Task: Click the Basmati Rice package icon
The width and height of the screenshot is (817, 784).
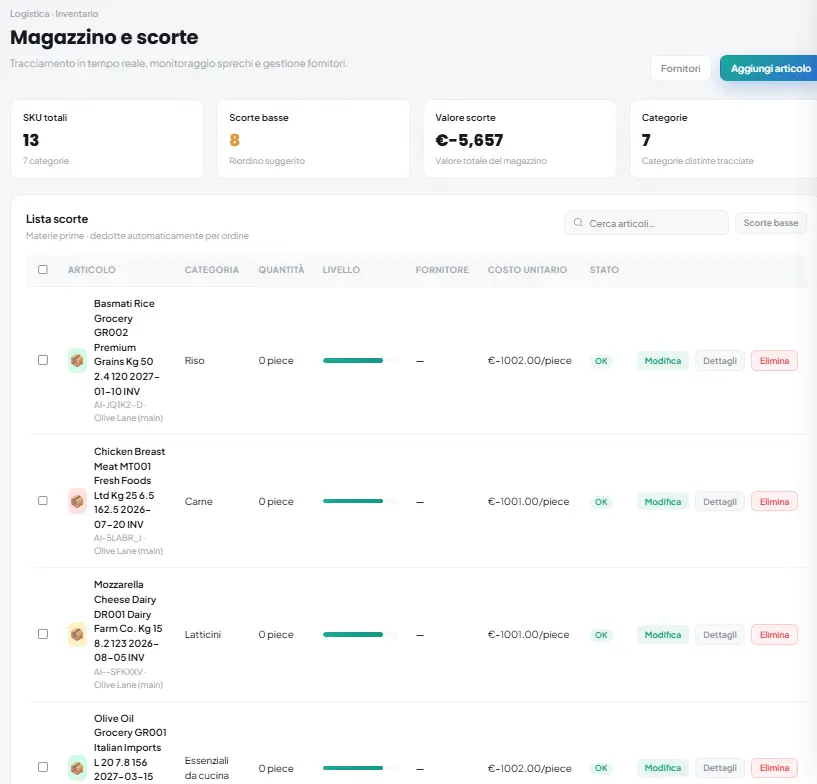Action: pos(77,360)
